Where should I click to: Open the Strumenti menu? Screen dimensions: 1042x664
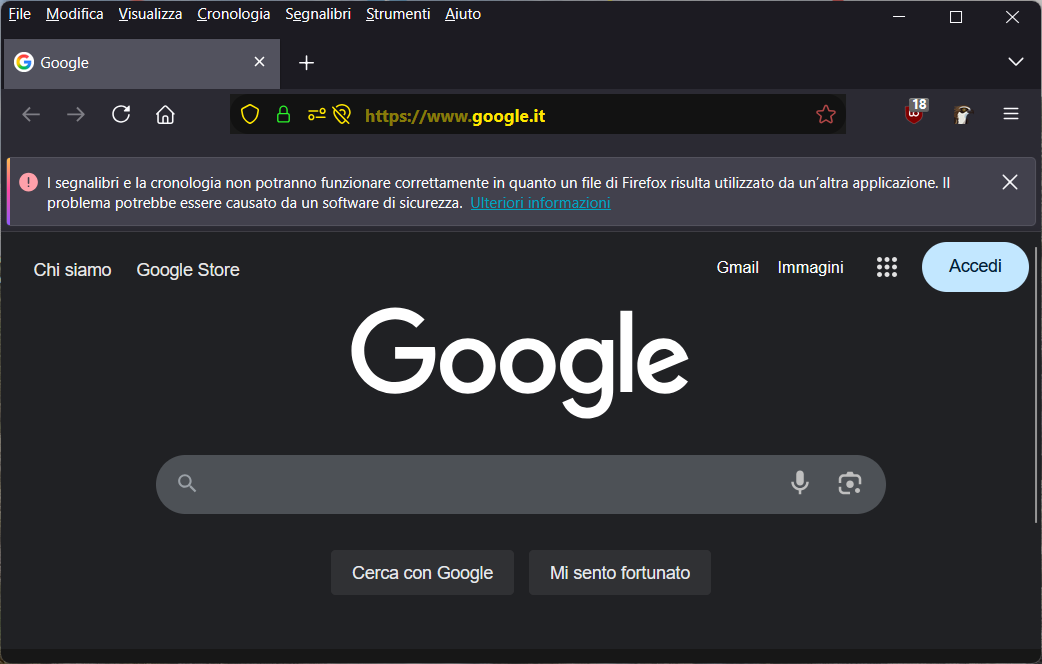coord(398,14)
